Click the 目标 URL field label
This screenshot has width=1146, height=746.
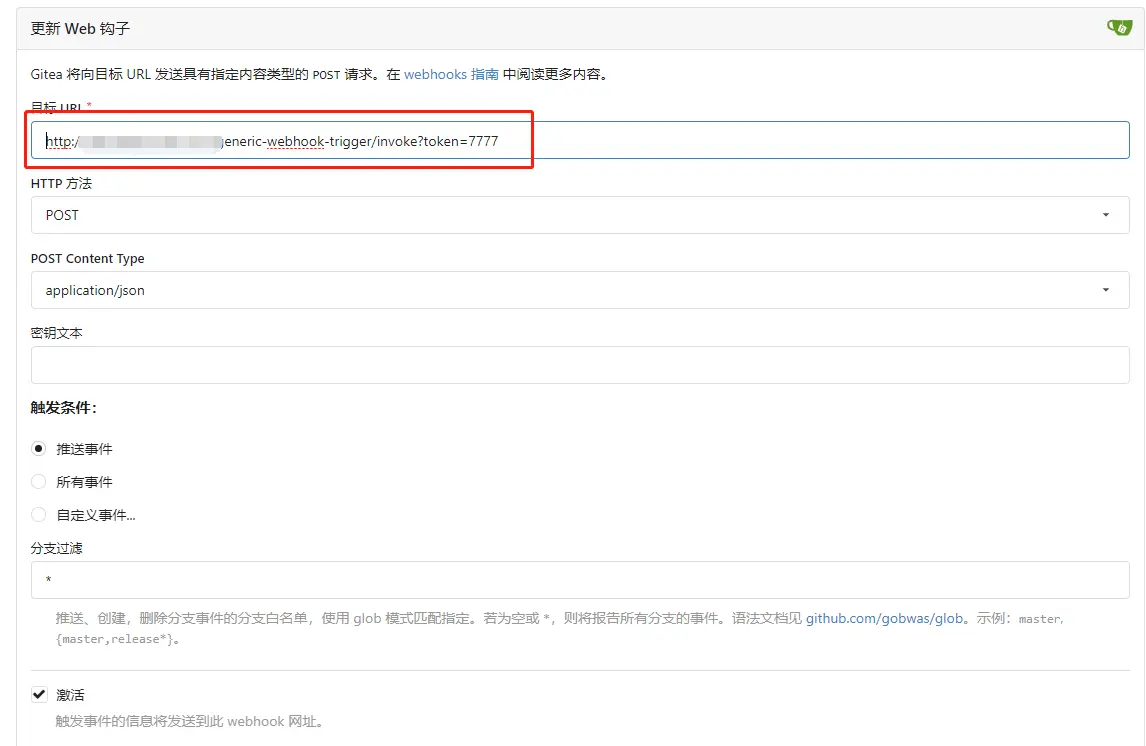pos(57,107)
